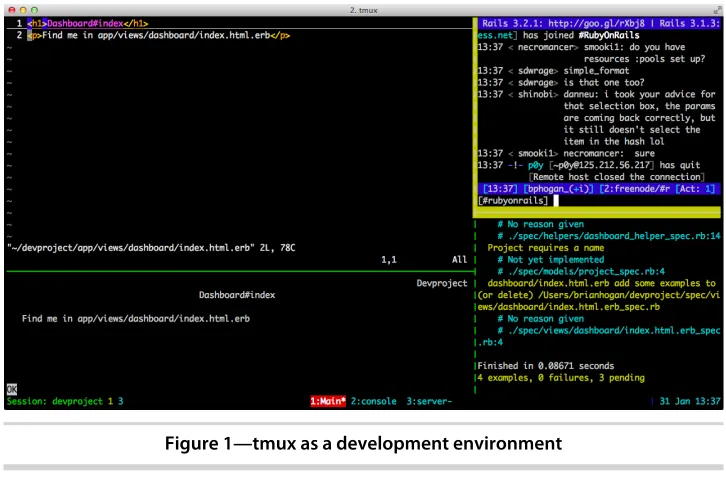Click 'Remote host closed the connection' text
Screen dimensions: 726x490
(617, 177)
